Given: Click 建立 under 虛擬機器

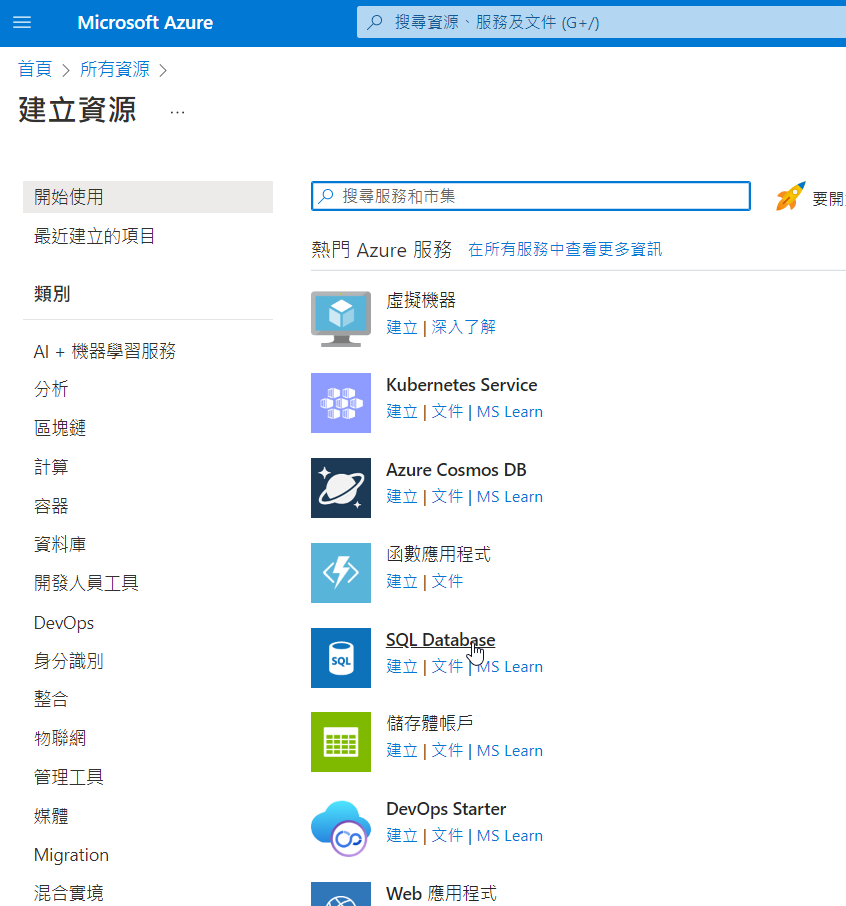Looking at the screenshot, I should pyautogui.click(x=402, y=327).
